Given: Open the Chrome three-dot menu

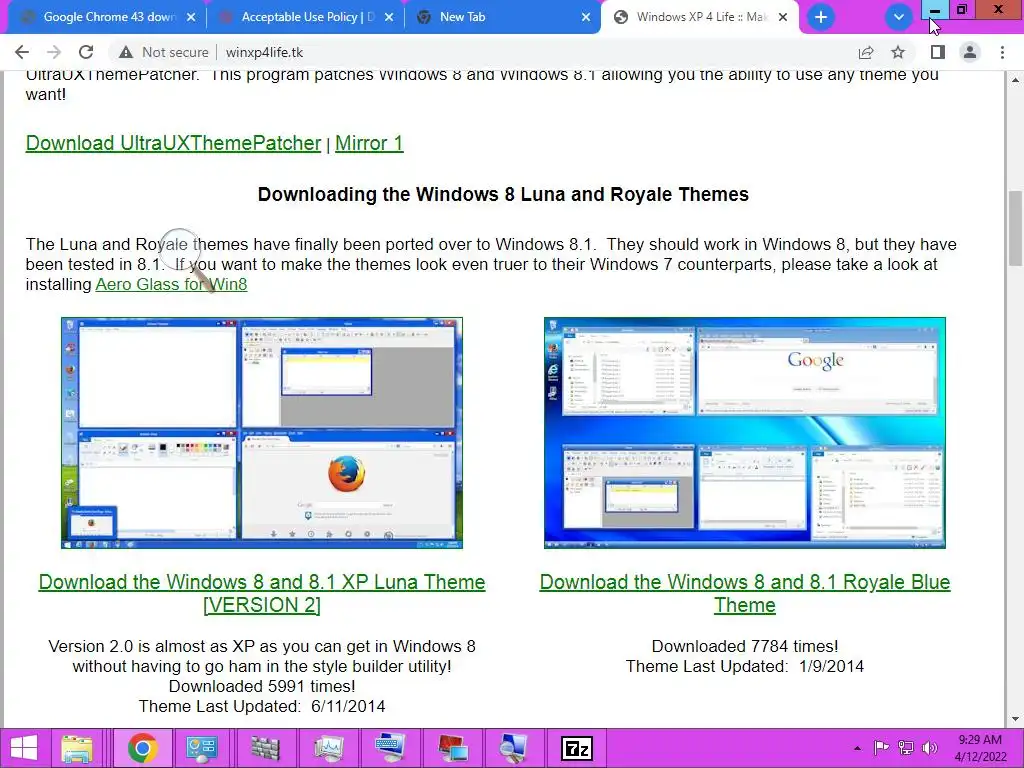Looking at the screenshot, I should click(x=1002, y=52).
